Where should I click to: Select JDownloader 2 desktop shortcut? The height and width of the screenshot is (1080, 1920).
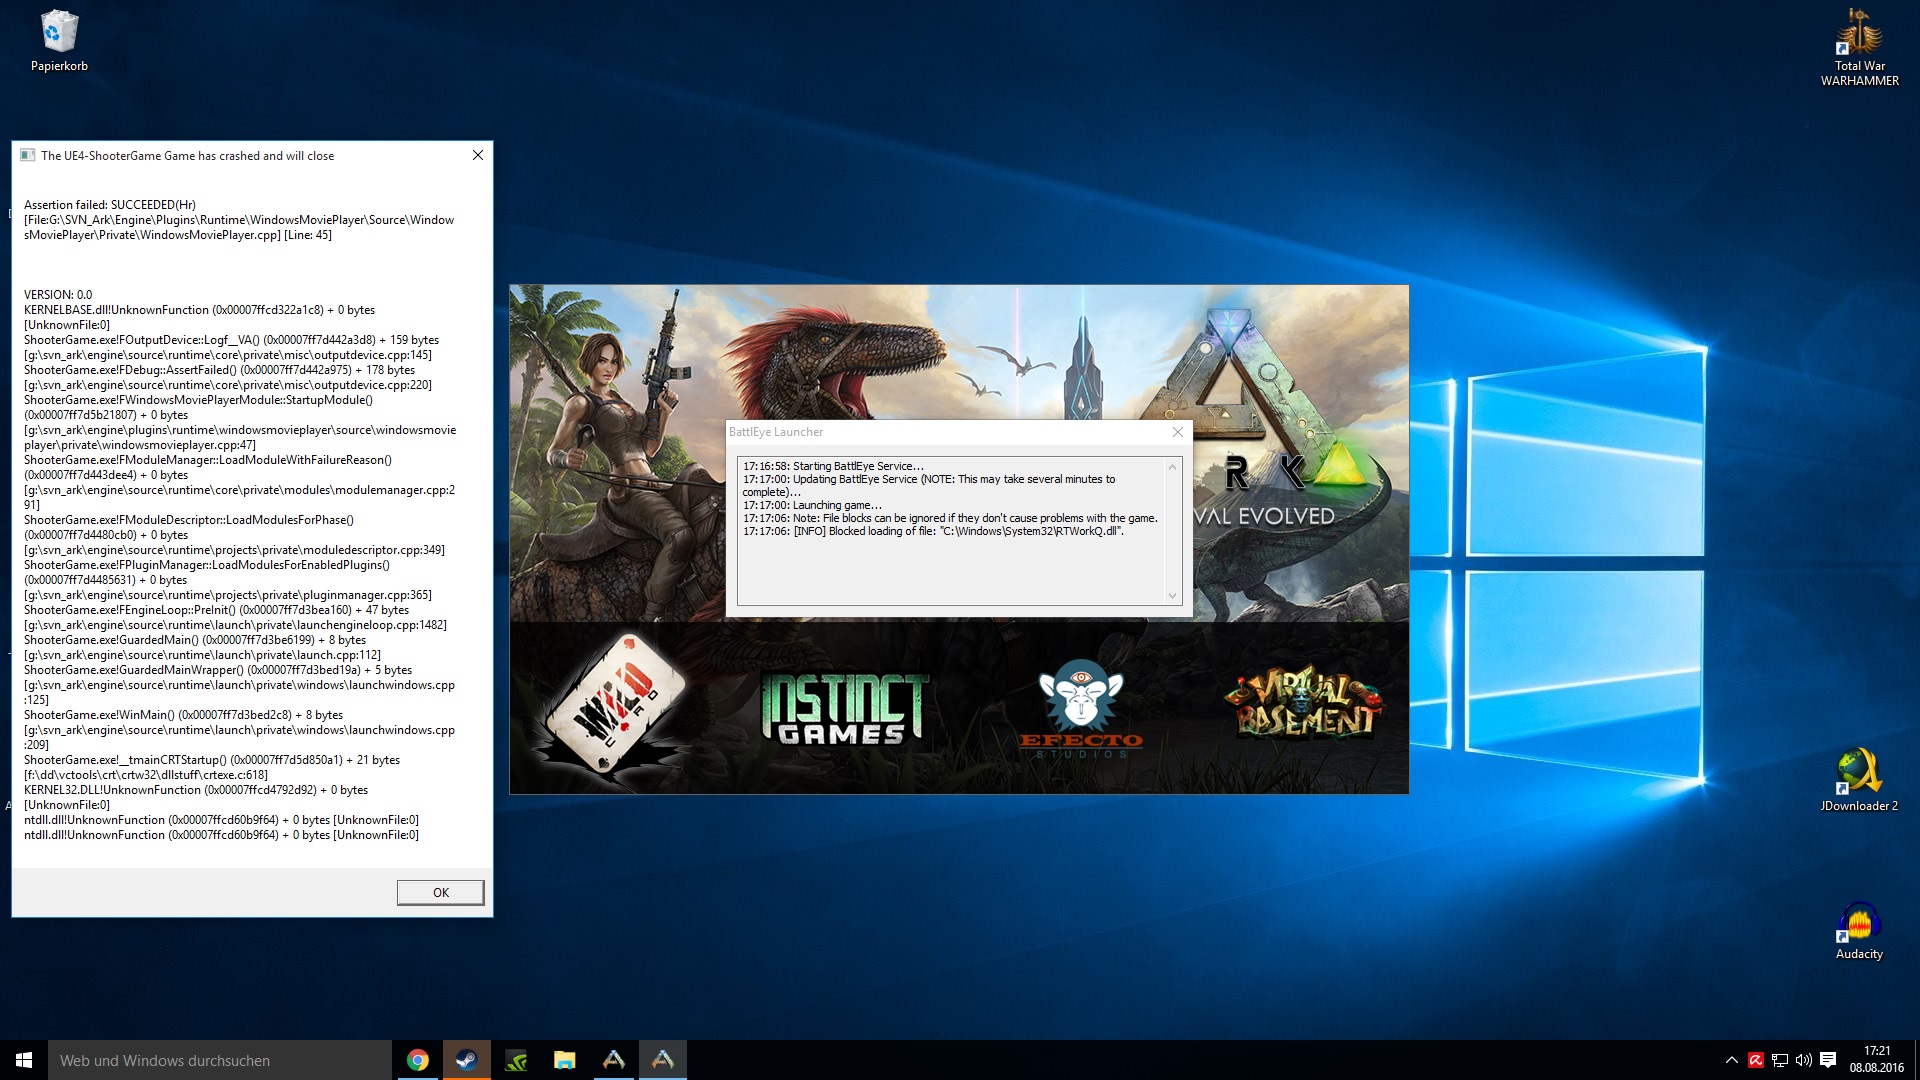(x=1859, y=780)
